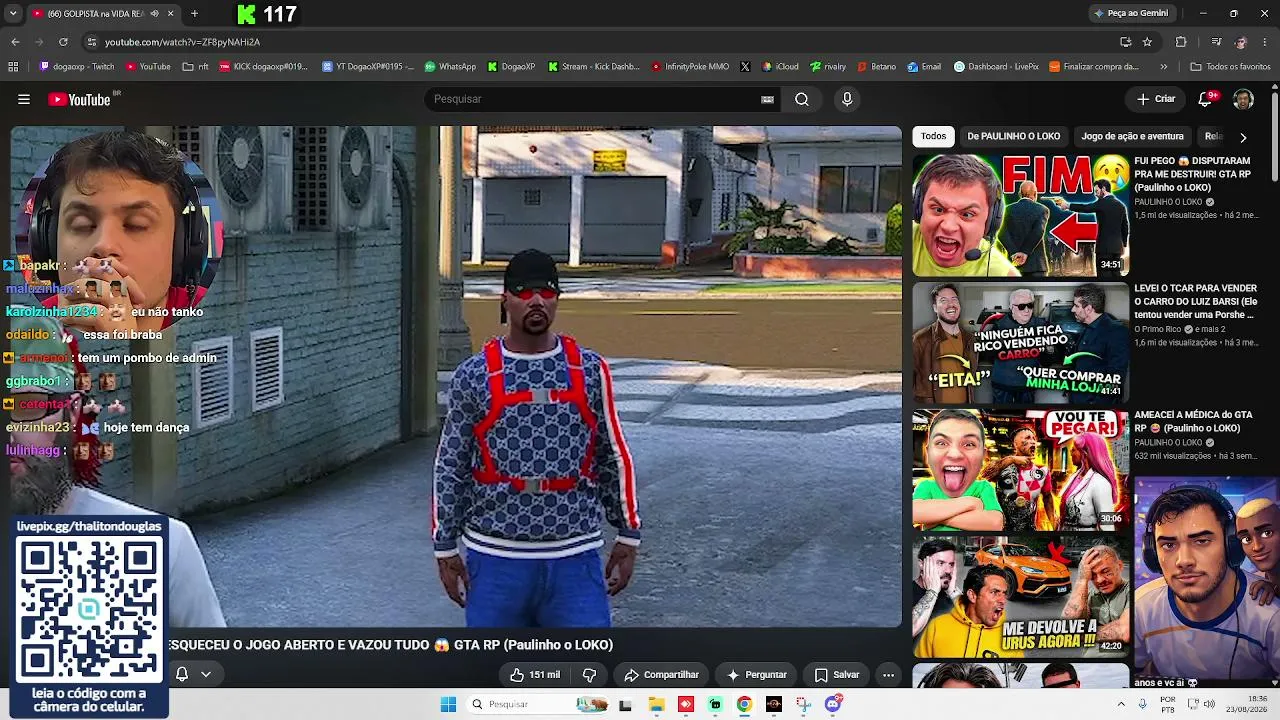The height and width of the screenshot is (720, 1280).
Task: Open the Chrome extensions puzzle icon
Action: (1181, 42)
